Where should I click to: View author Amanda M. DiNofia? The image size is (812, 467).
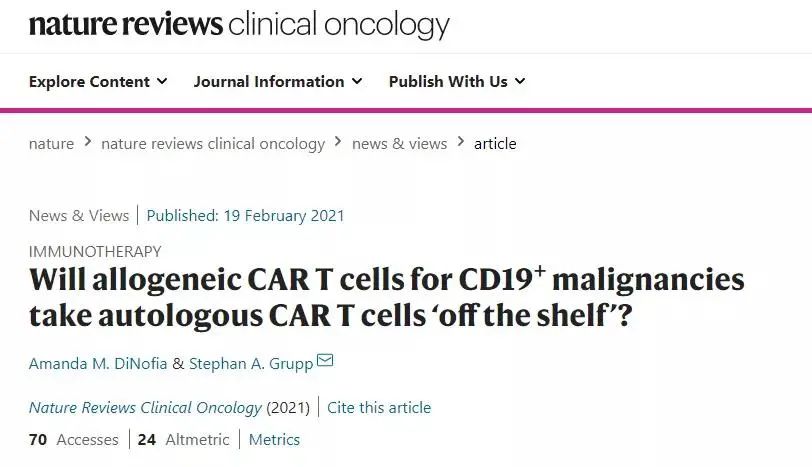pyautogui.click(x=98, y=363)
